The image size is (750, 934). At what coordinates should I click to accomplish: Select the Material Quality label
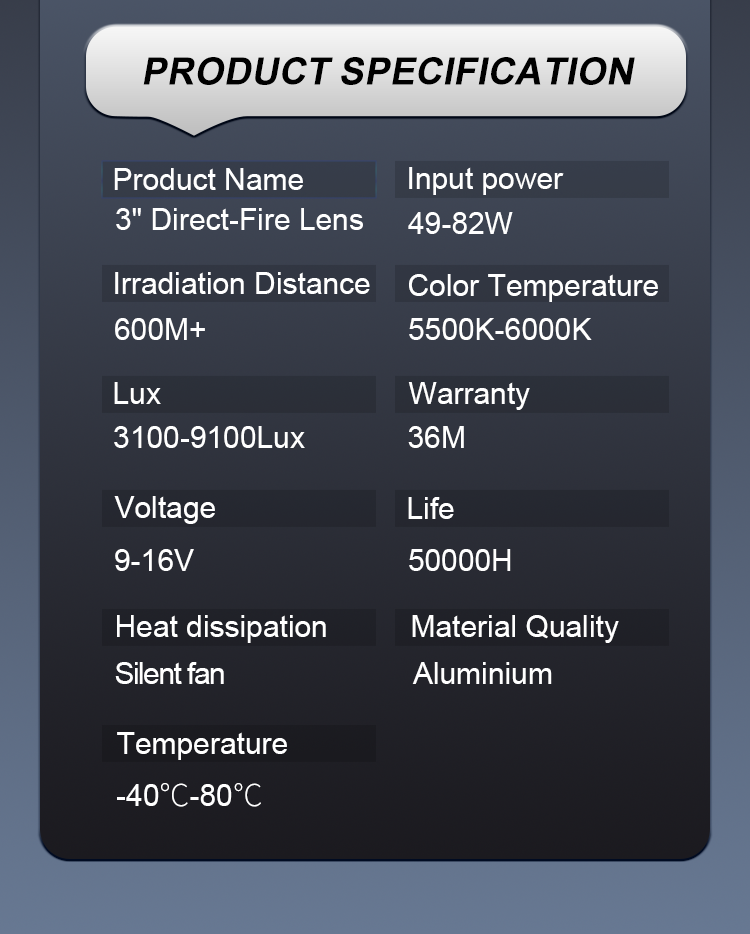(x=515, y=627)
